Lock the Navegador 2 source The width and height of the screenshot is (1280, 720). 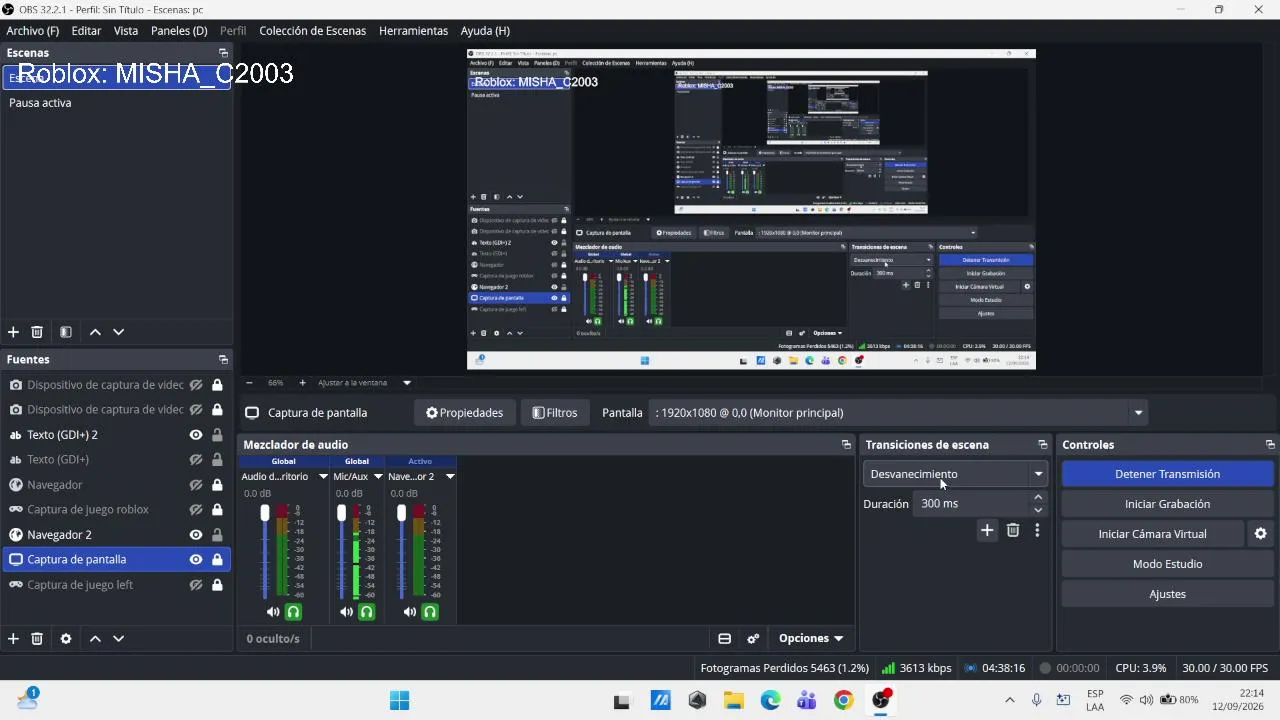(217, 535)
